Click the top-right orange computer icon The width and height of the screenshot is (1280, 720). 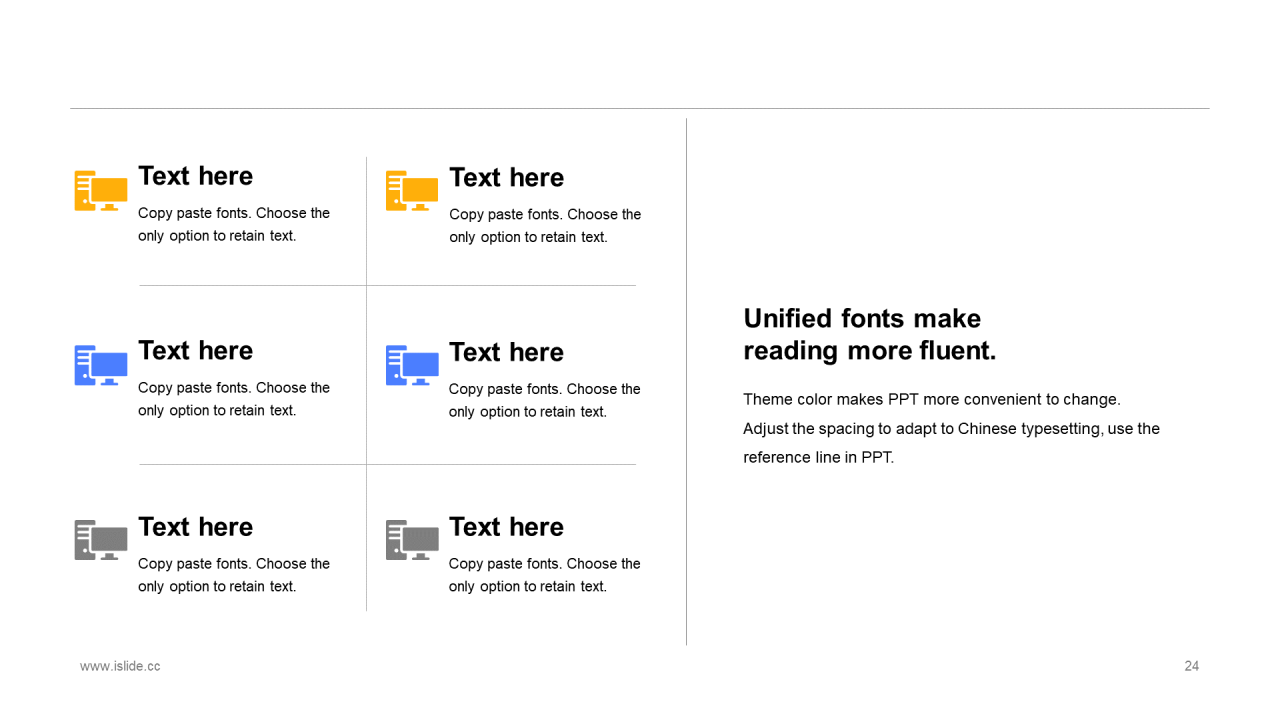click(412, 191)
